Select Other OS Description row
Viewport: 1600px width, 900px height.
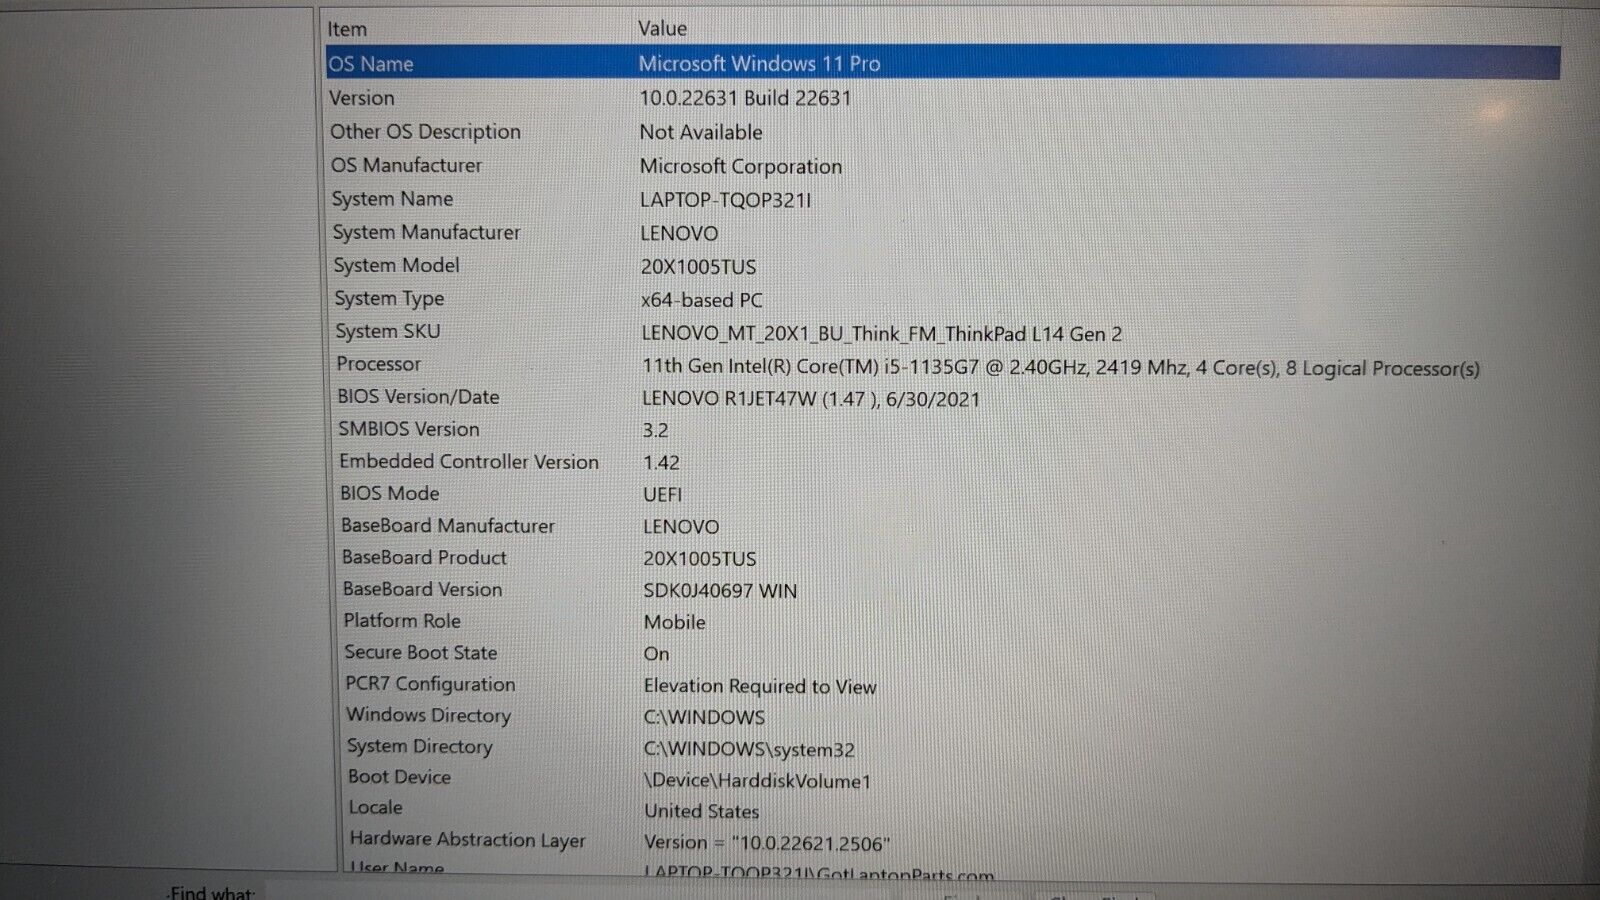tap(425, 131)
